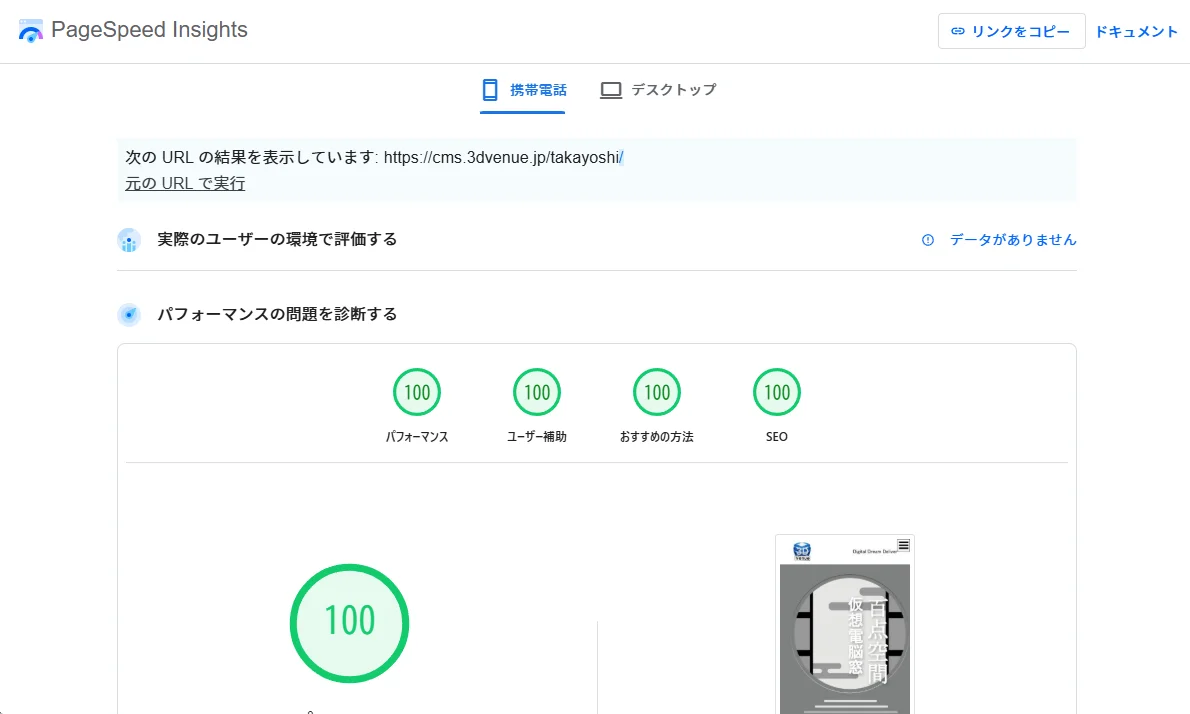
Task: Switch to the 携帯電話 tab
Action: click(x=523, y=90)
